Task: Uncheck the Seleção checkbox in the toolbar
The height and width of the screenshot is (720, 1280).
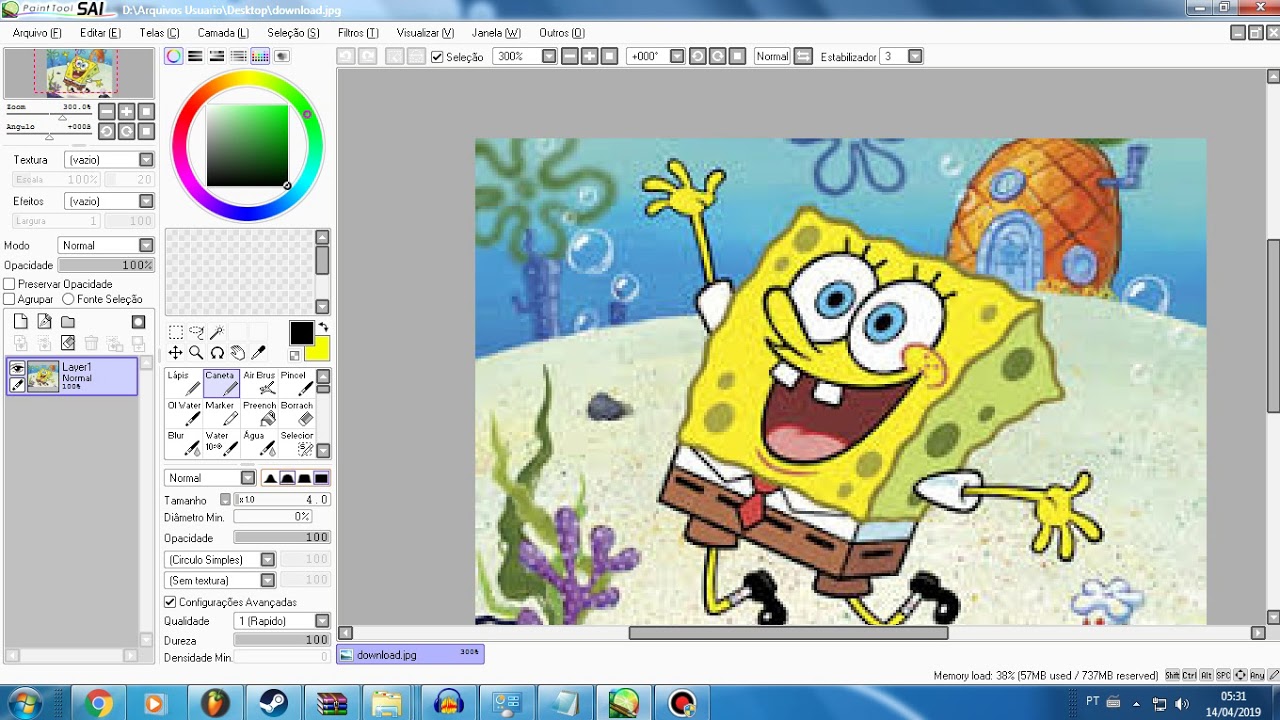Action: [x=437, y=57]
